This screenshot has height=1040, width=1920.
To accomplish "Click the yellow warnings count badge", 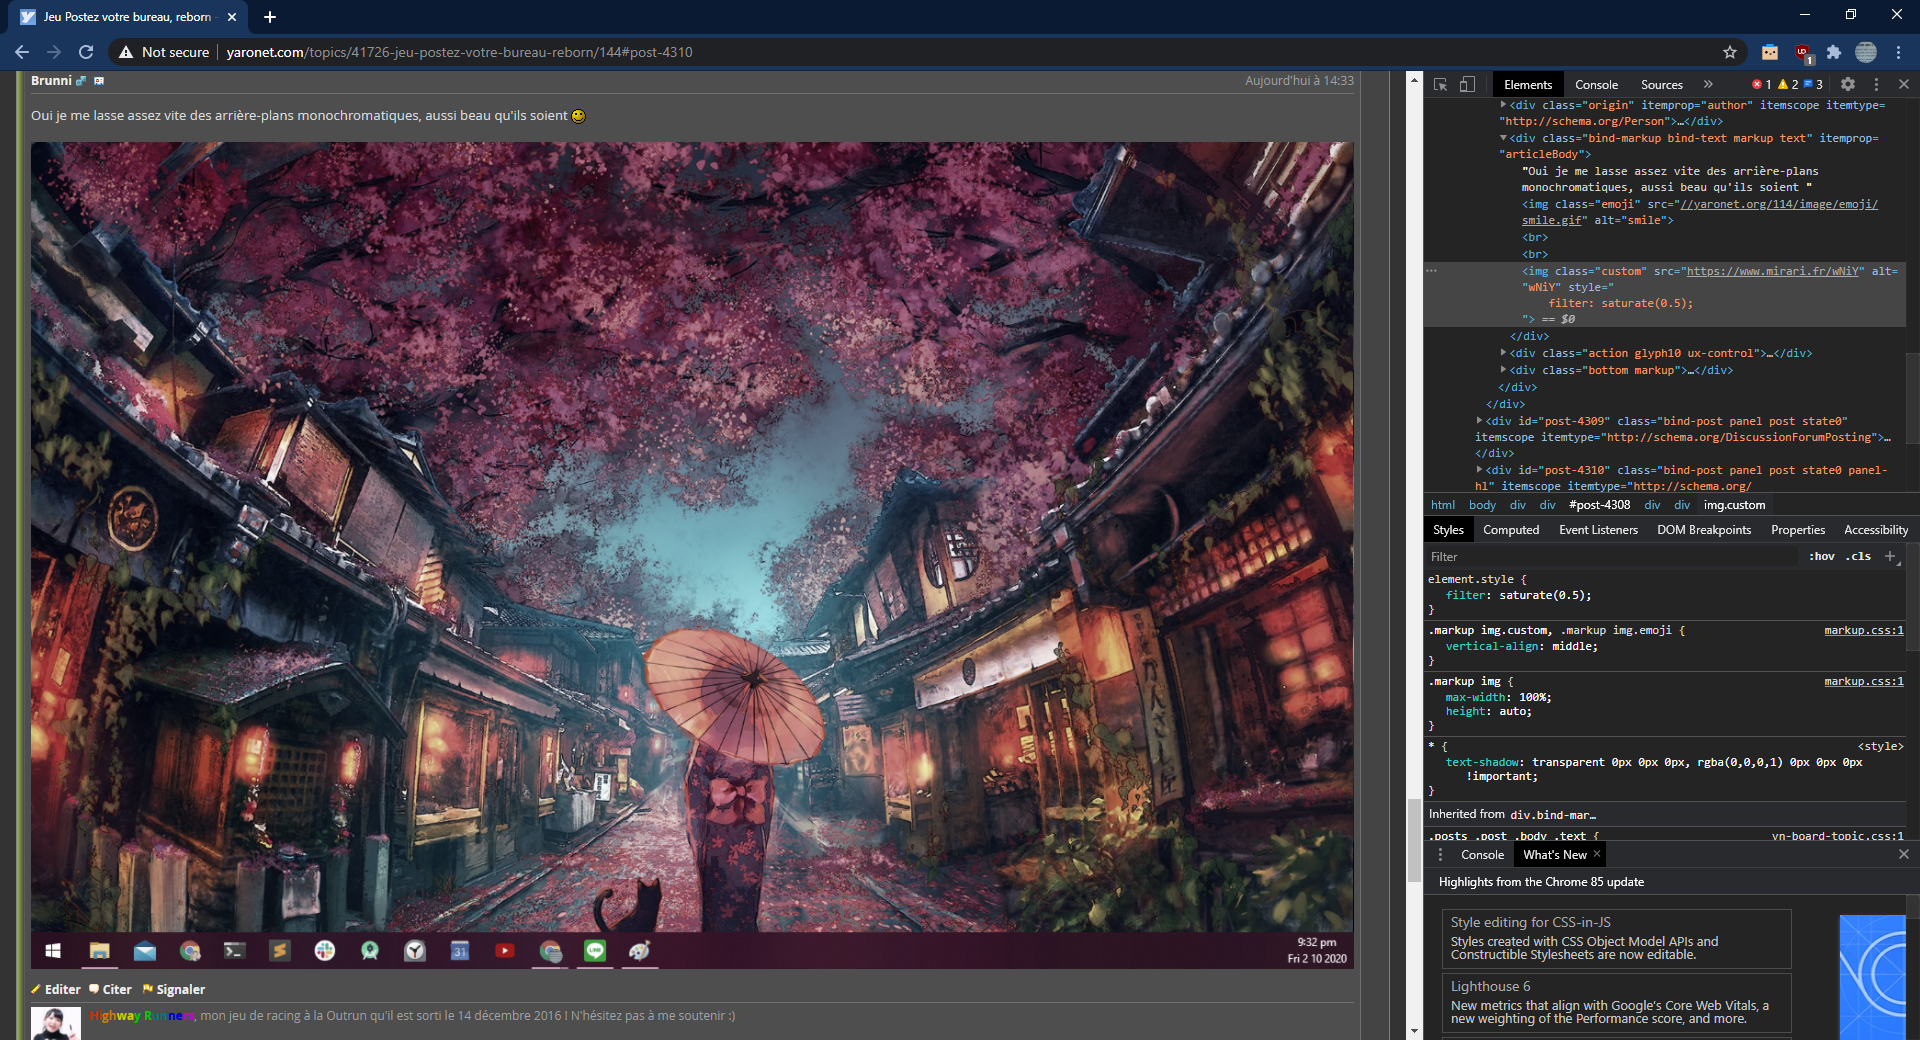I will [x=1787, y=85].
